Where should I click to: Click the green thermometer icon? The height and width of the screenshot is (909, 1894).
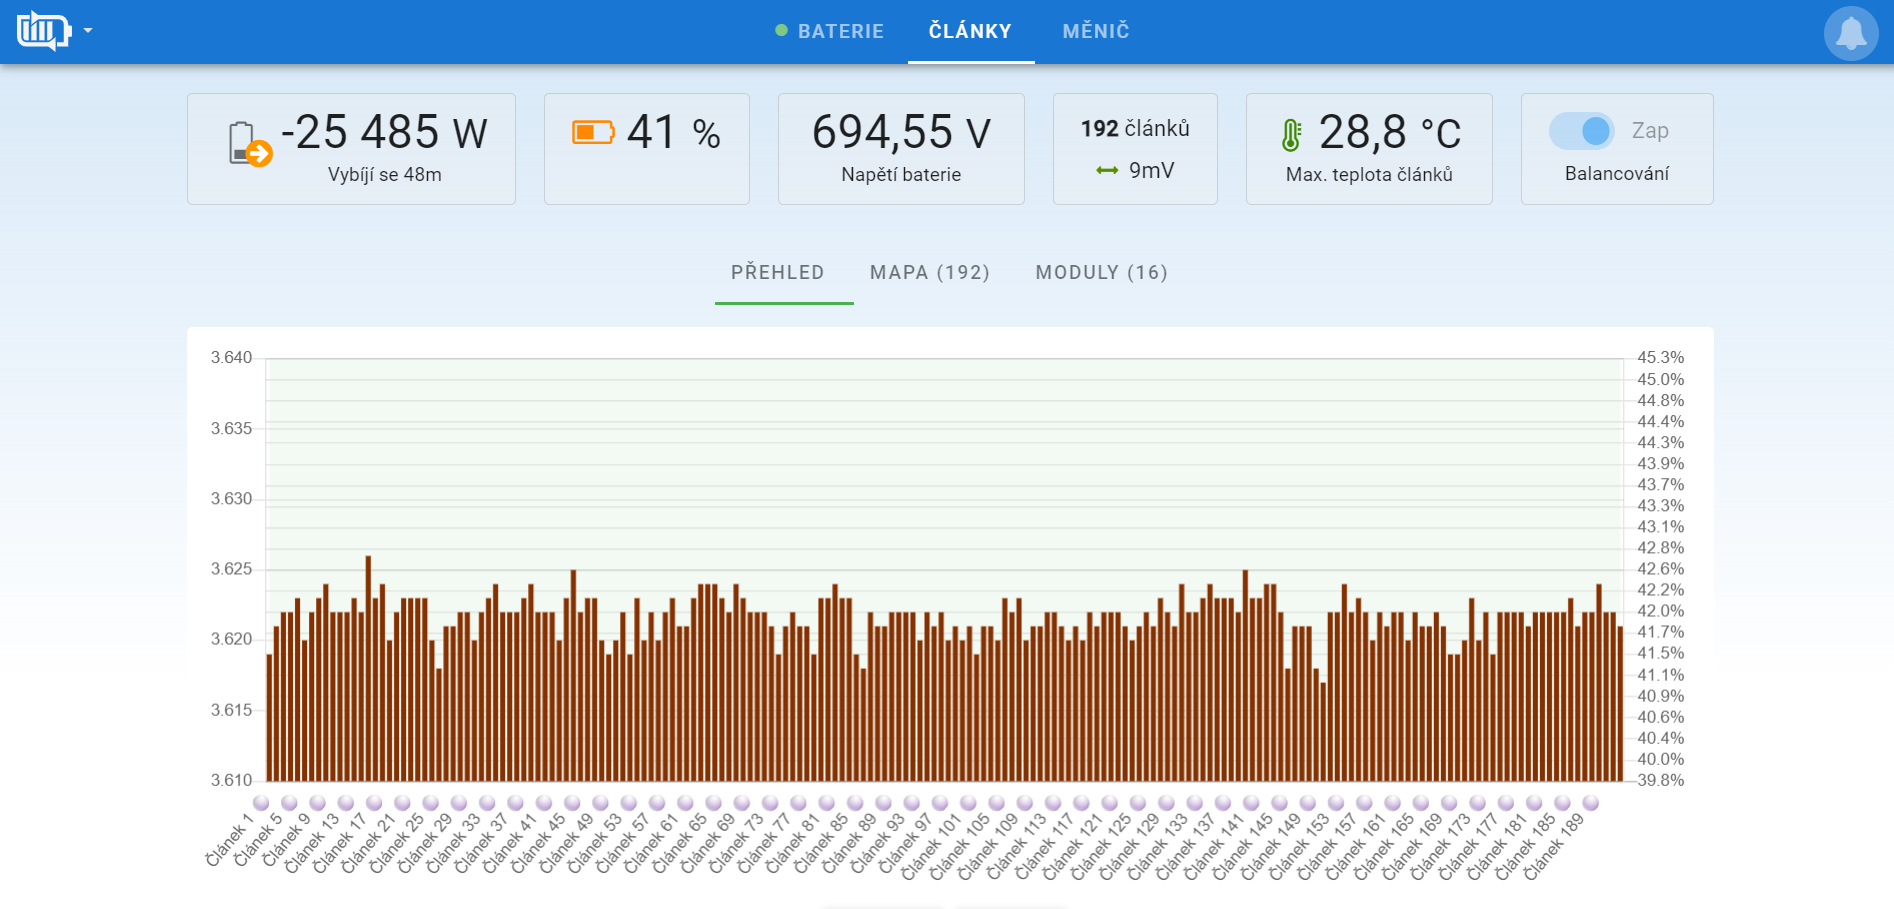(x=1291, y=135)
